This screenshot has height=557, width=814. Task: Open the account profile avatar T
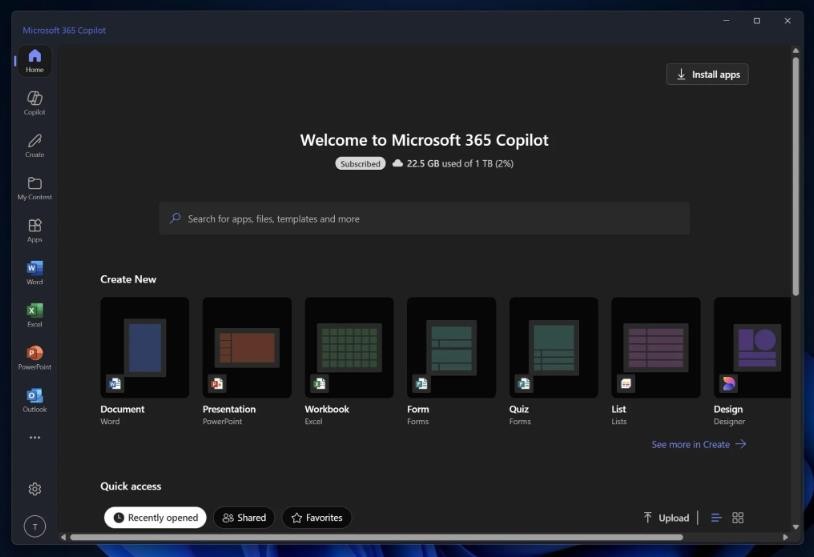pyautogui.click(x=35, y=526)
